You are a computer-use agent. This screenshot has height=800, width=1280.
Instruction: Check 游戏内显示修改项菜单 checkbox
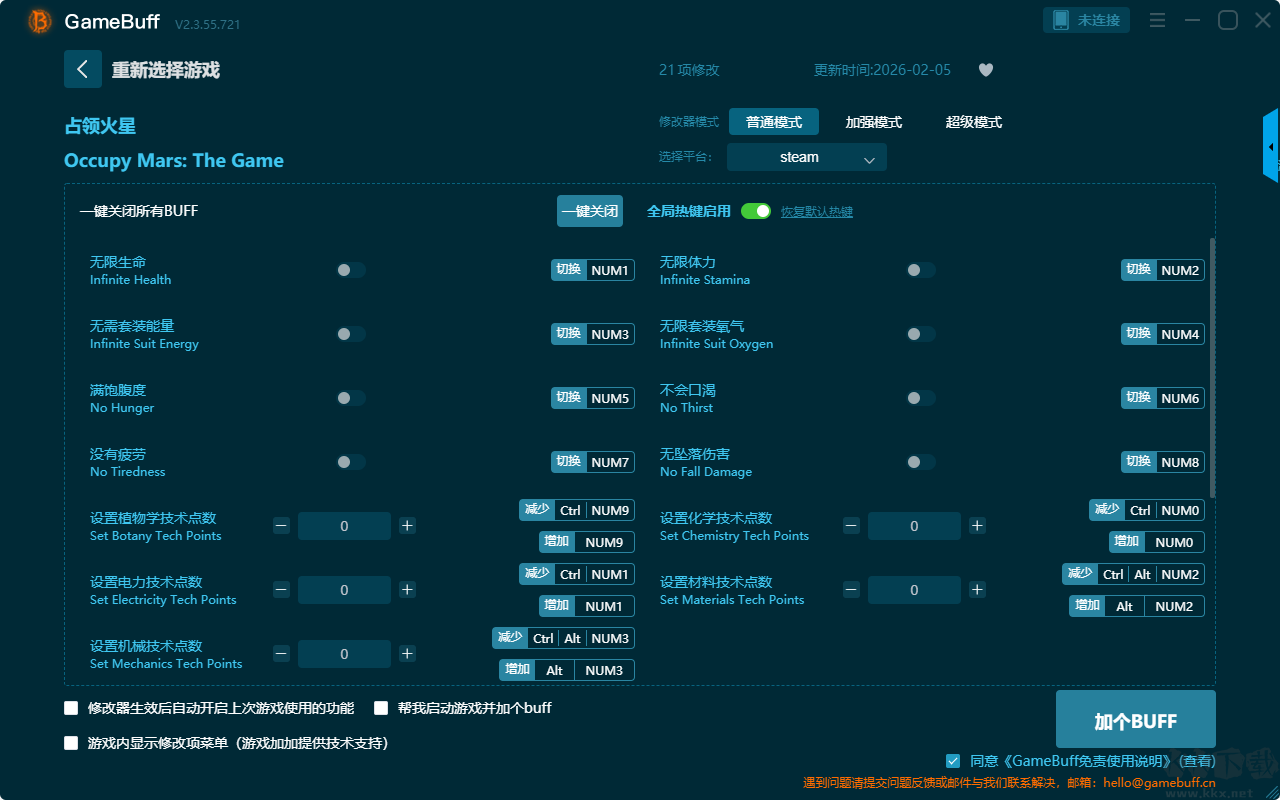(x=71, y=743)
